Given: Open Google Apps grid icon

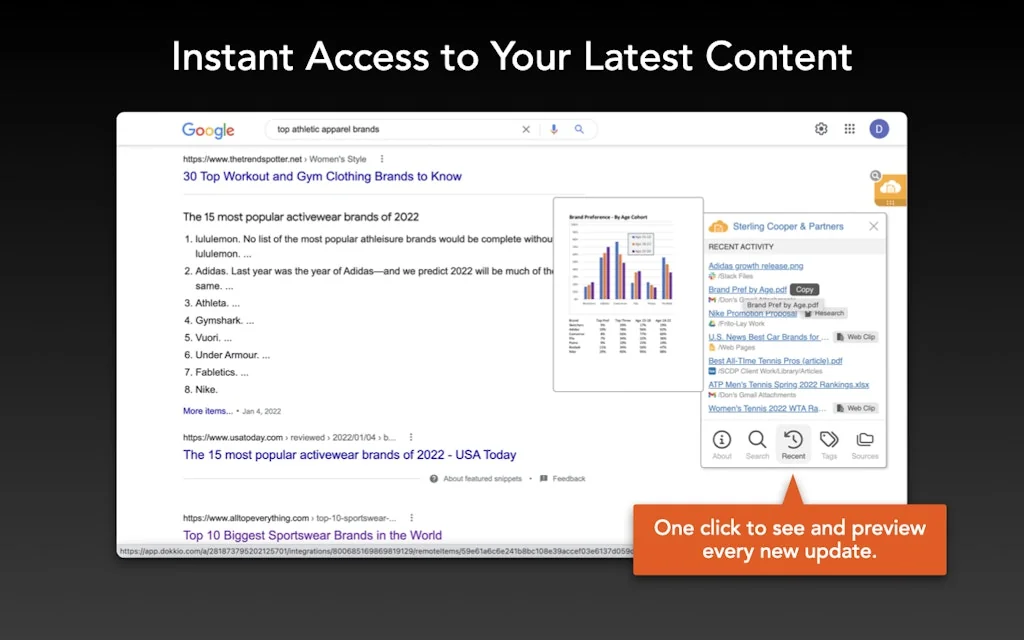Looking at the screenshot, I should pos(850,129).
